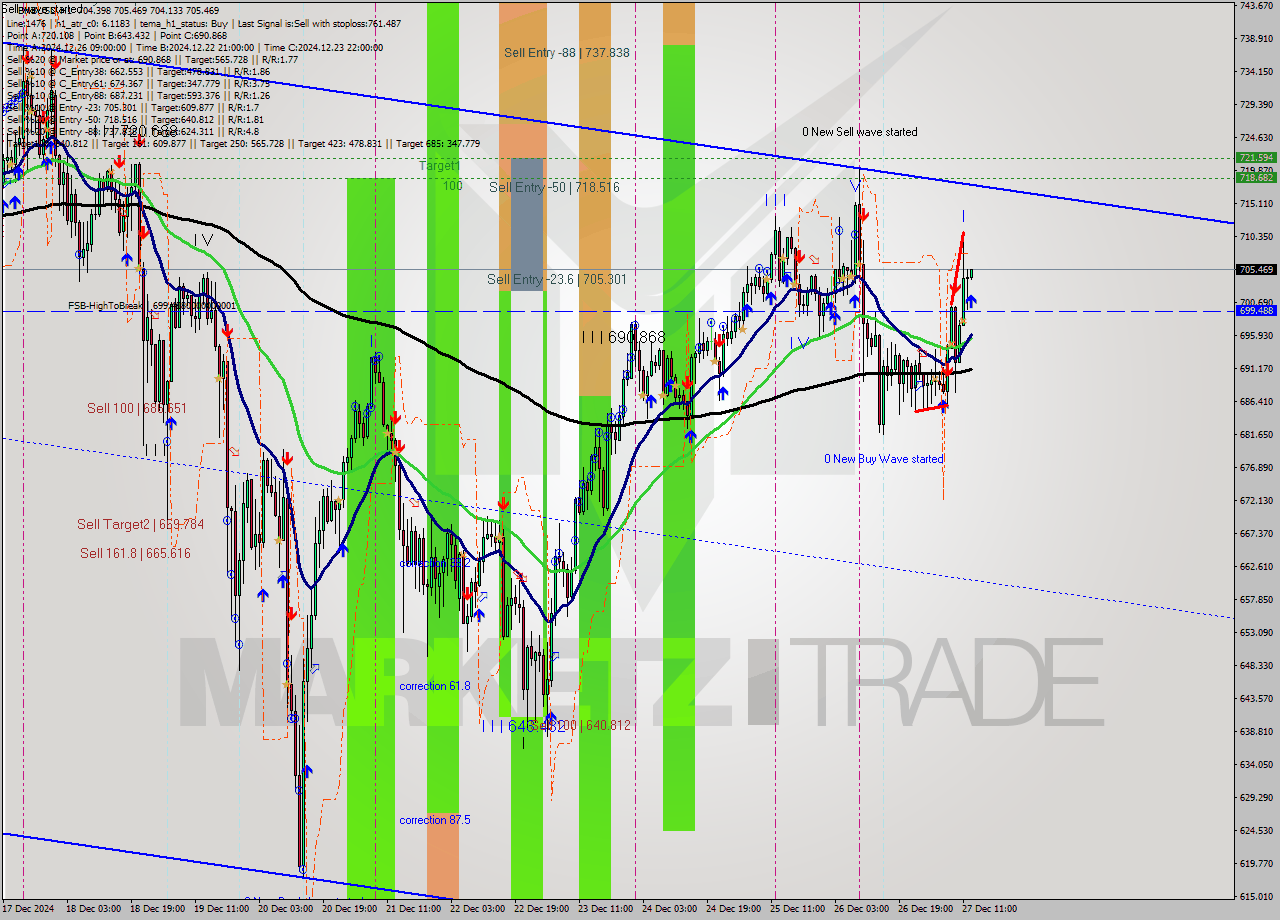Select the 648.330 price axis value
Viewport: 1280px width, 920px height.
click(x=1256, y=666)
